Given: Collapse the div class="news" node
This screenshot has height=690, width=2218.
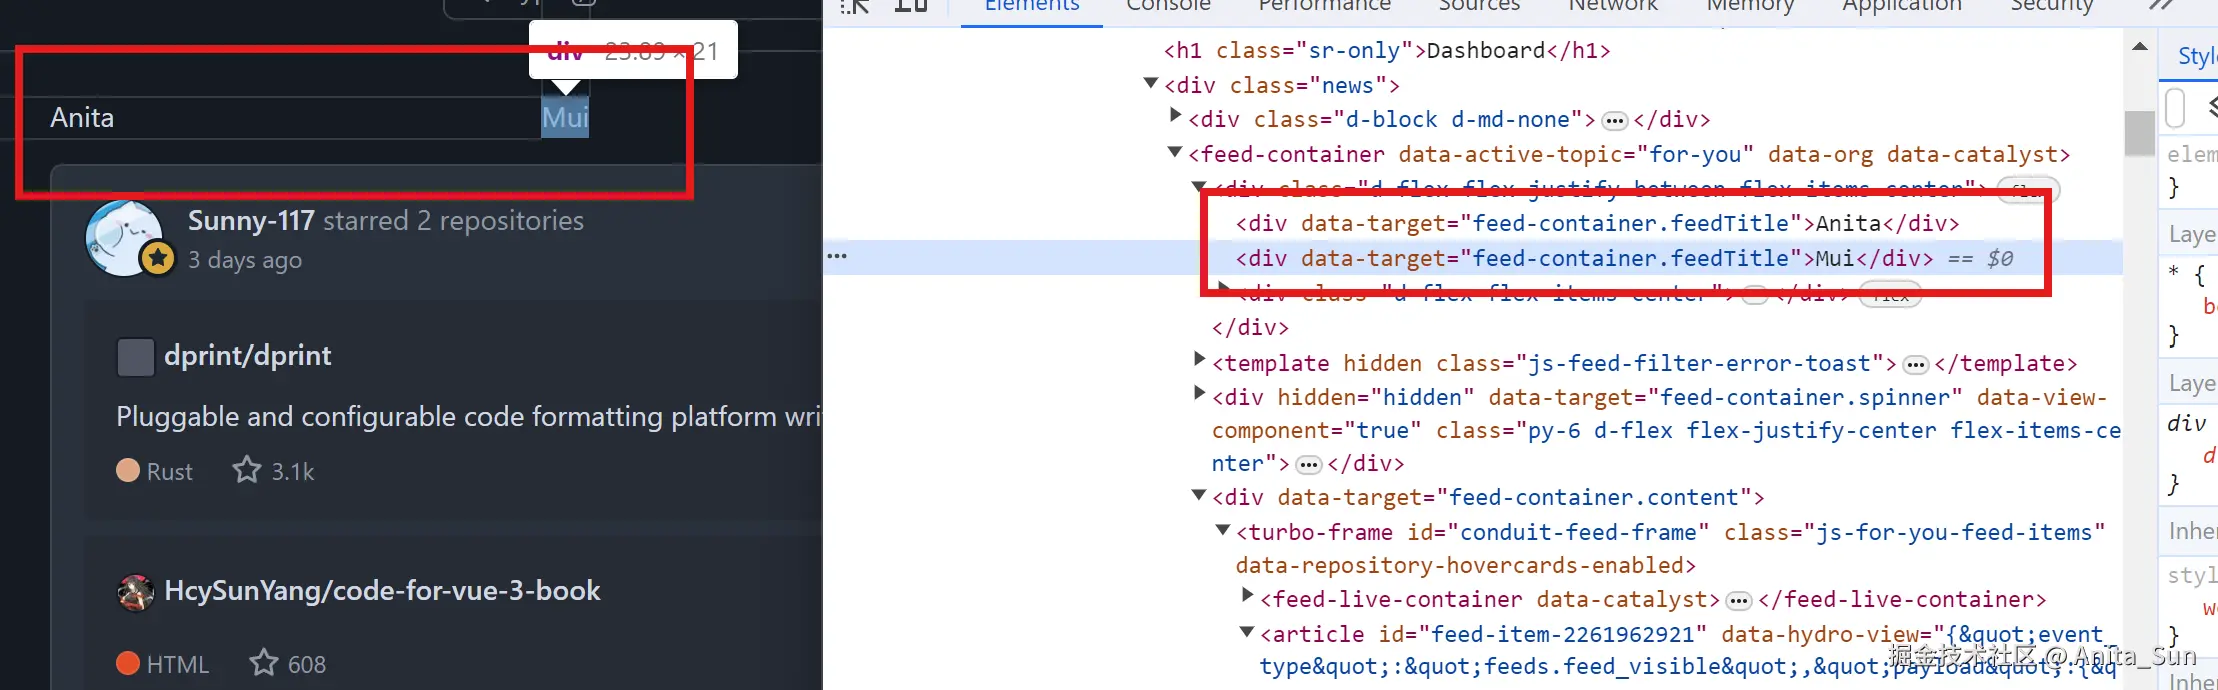Looking at the screenshot, I should pyautogui.click(x=1151, y=84).
